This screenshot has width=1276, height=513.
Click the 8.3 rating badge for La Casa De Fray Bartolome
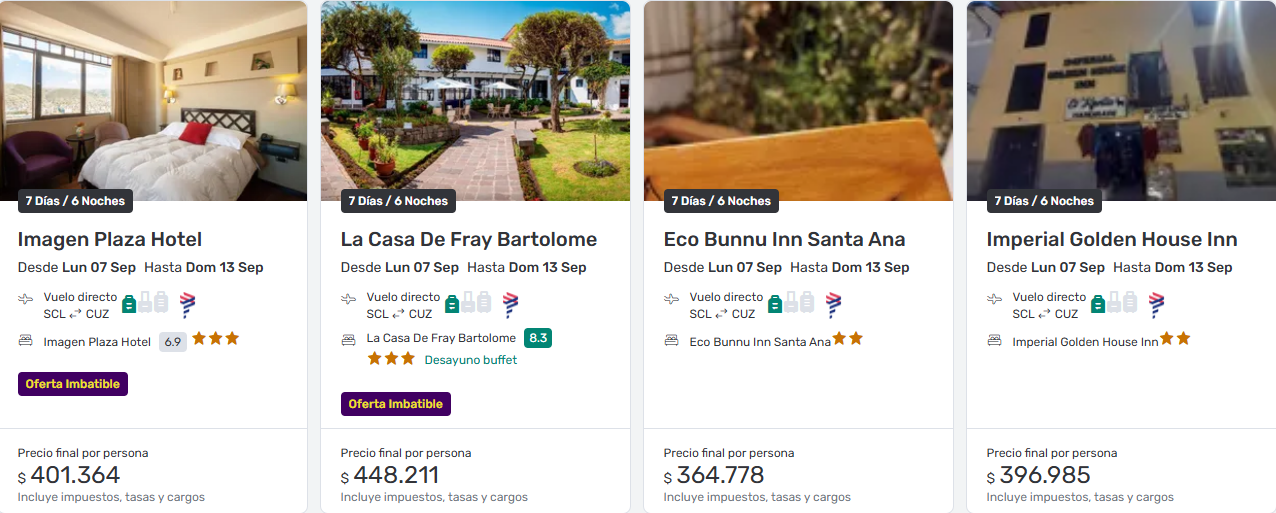(x=538, y=338)
